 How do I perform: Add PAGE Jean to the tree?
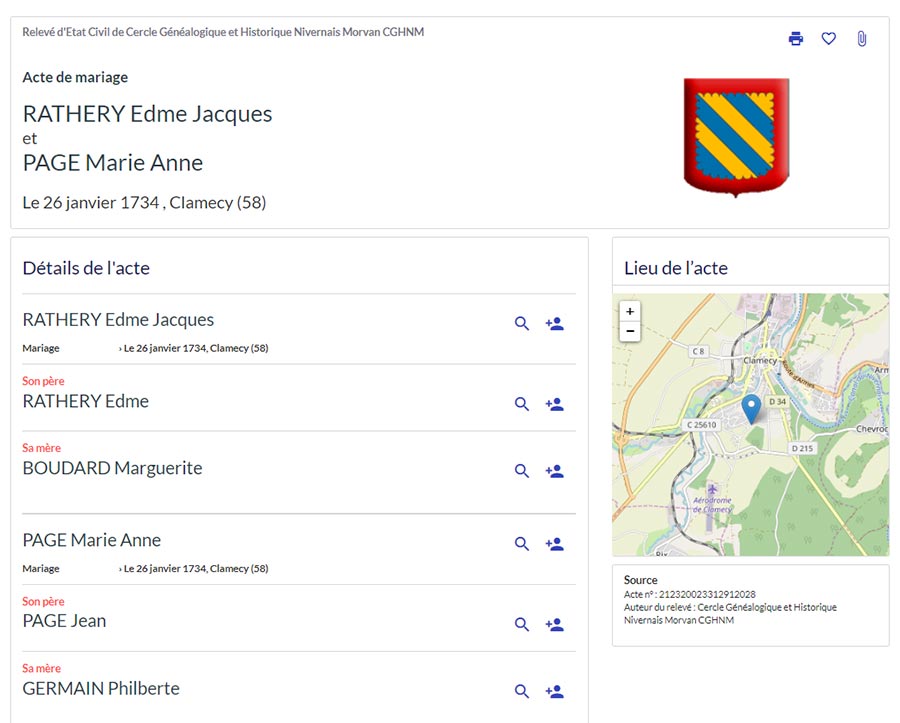click(x=554, y=625)
